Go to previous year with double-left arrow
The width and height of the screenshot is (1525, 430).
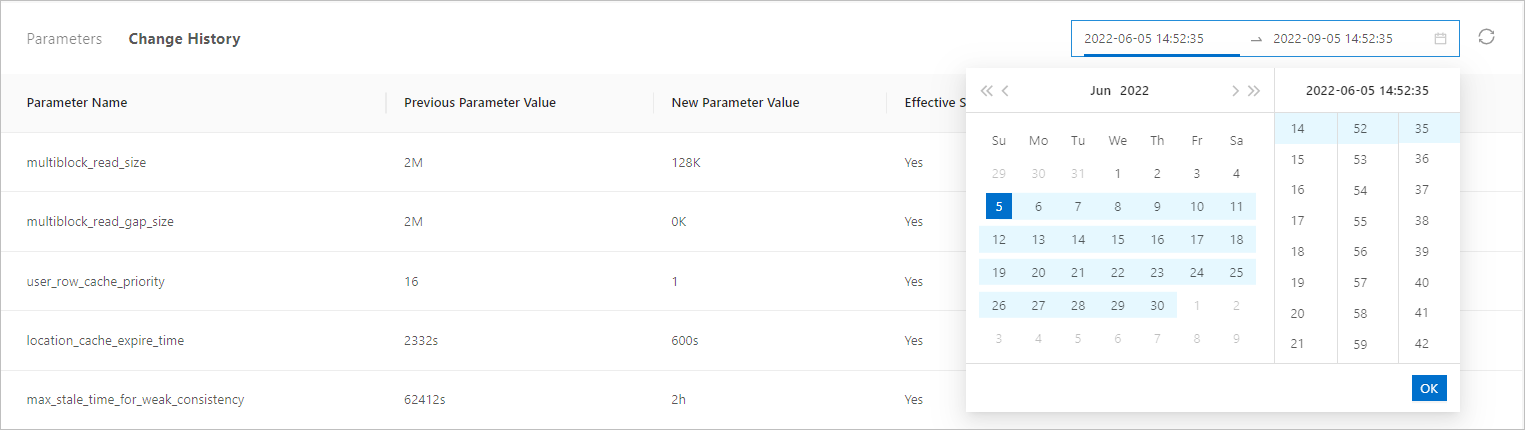[x=987, y=91]
